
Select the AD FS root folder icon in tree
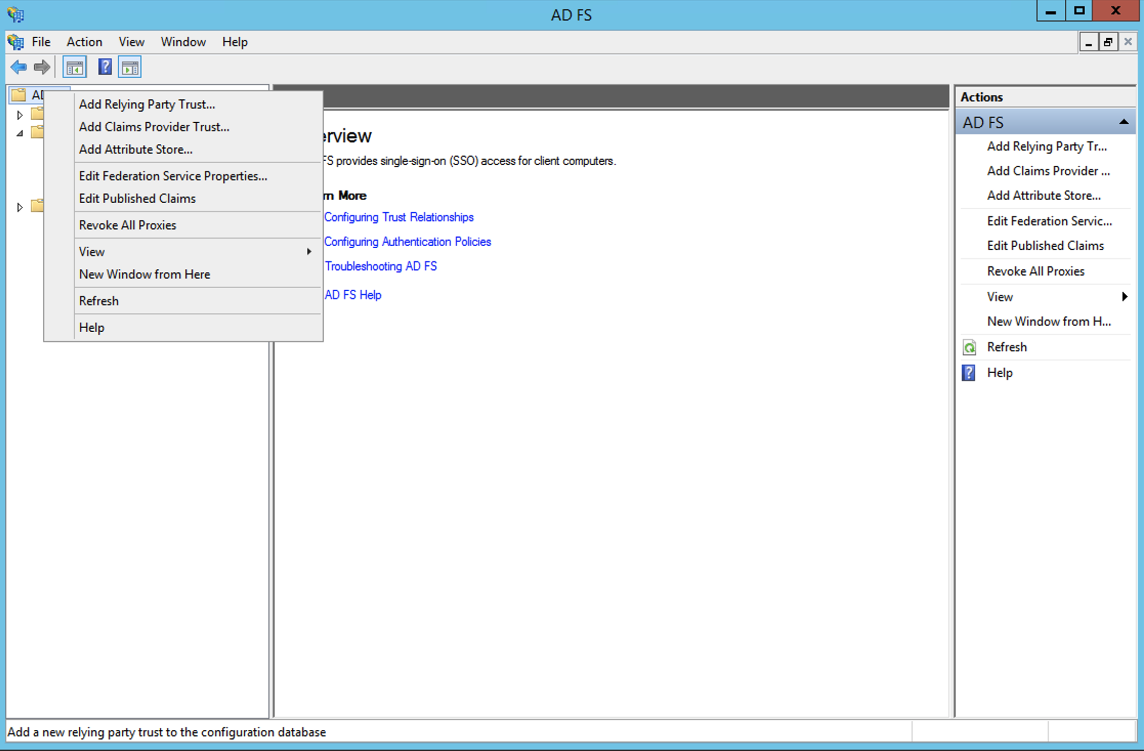click(x=18, y=95)
